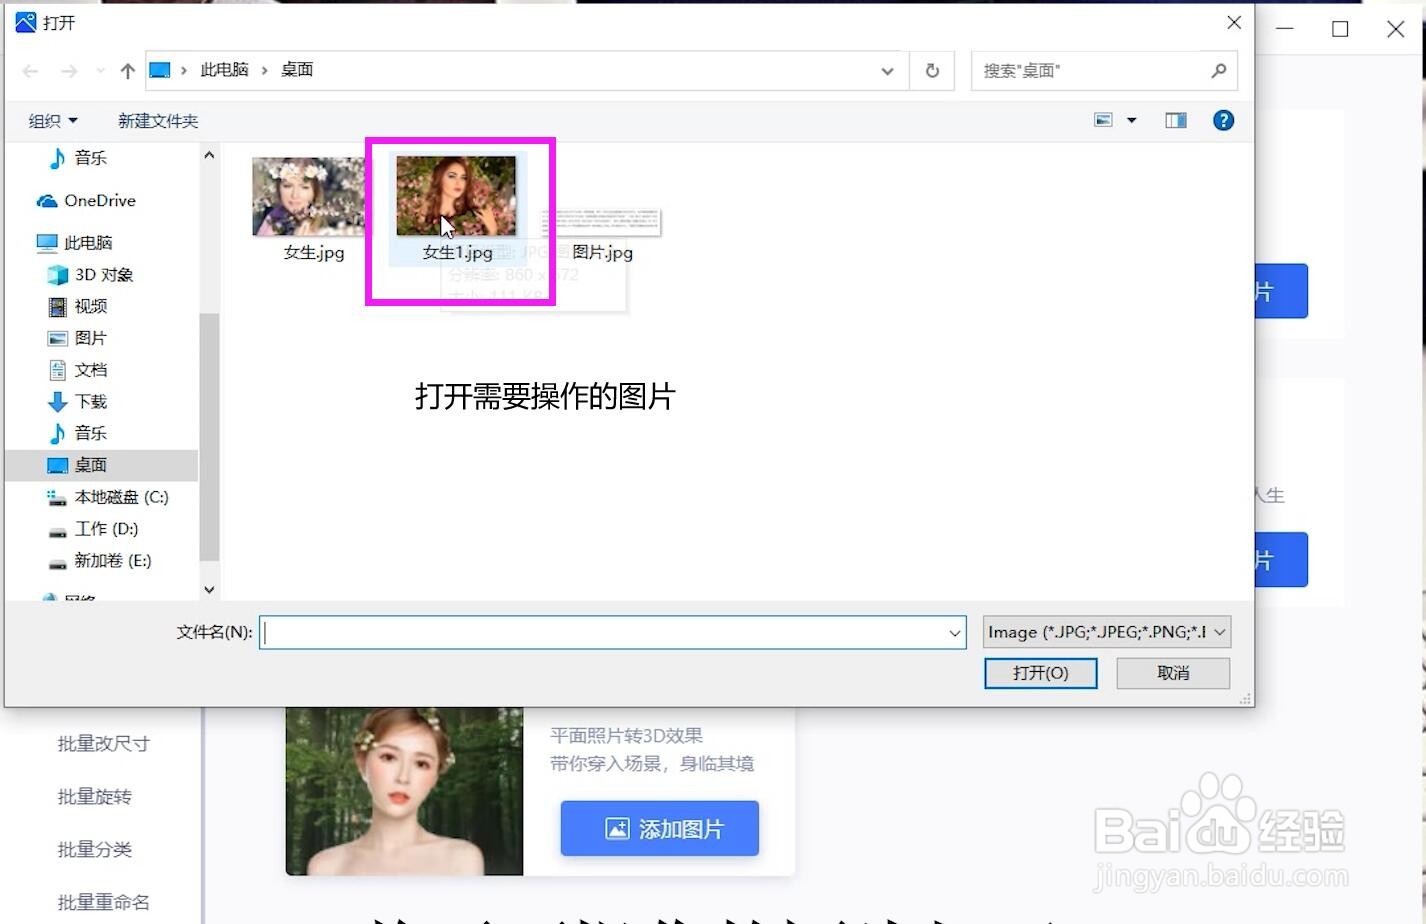Go back using the back arrow
1426x924 pixels.
click(x=31, y=71)
